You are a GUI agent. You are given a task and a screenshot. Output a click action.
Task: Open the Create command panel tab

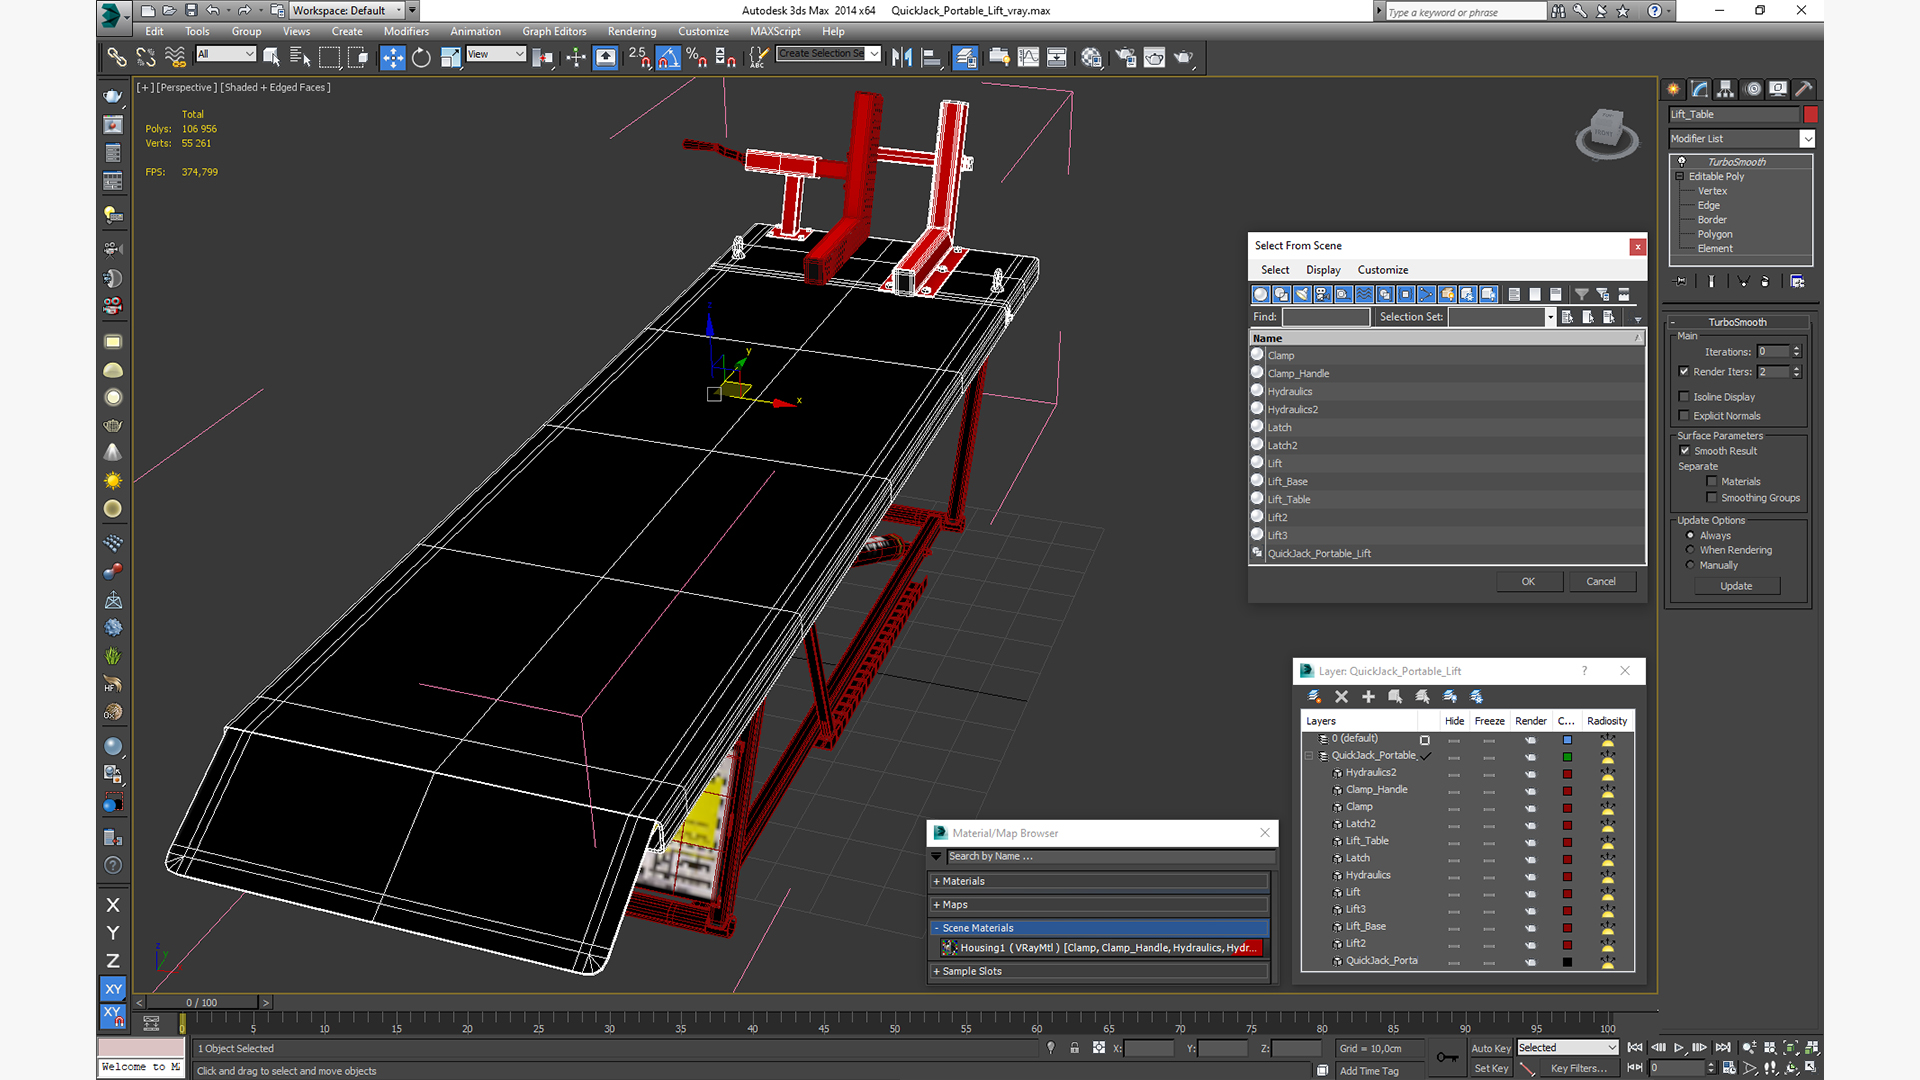[x=1673, y=89]
